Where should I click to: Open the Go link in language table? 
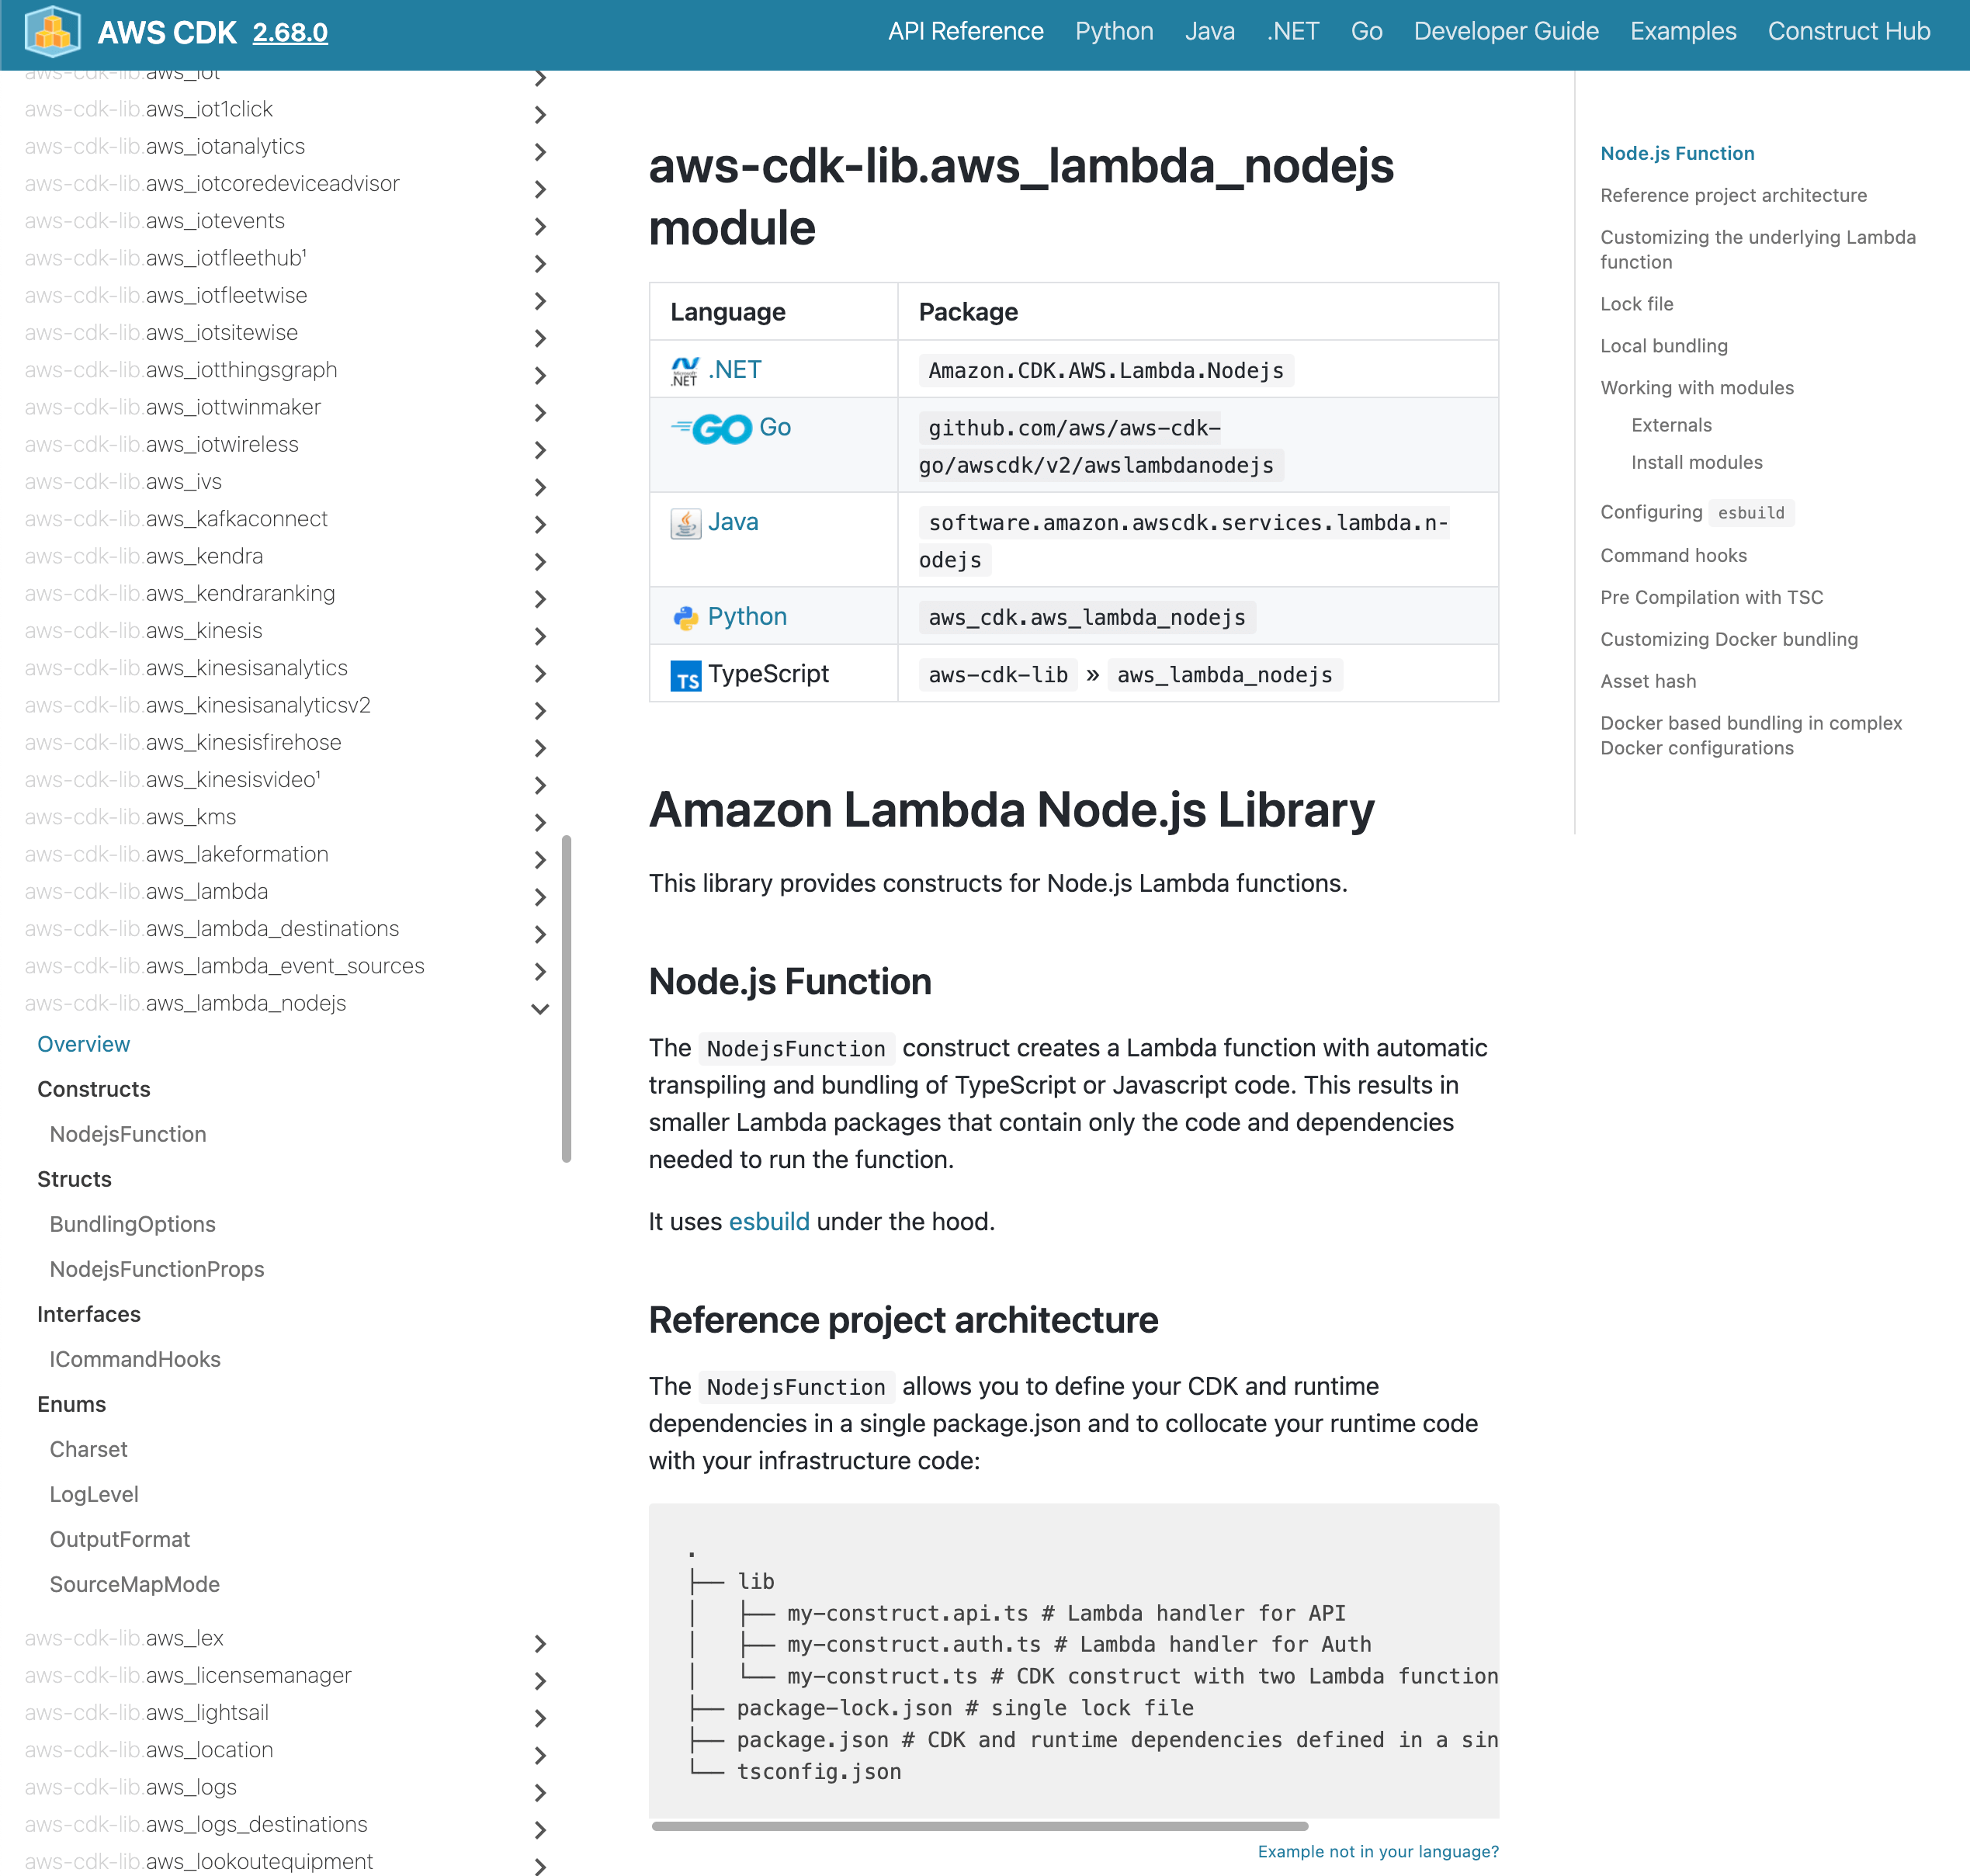pos(775,427)
